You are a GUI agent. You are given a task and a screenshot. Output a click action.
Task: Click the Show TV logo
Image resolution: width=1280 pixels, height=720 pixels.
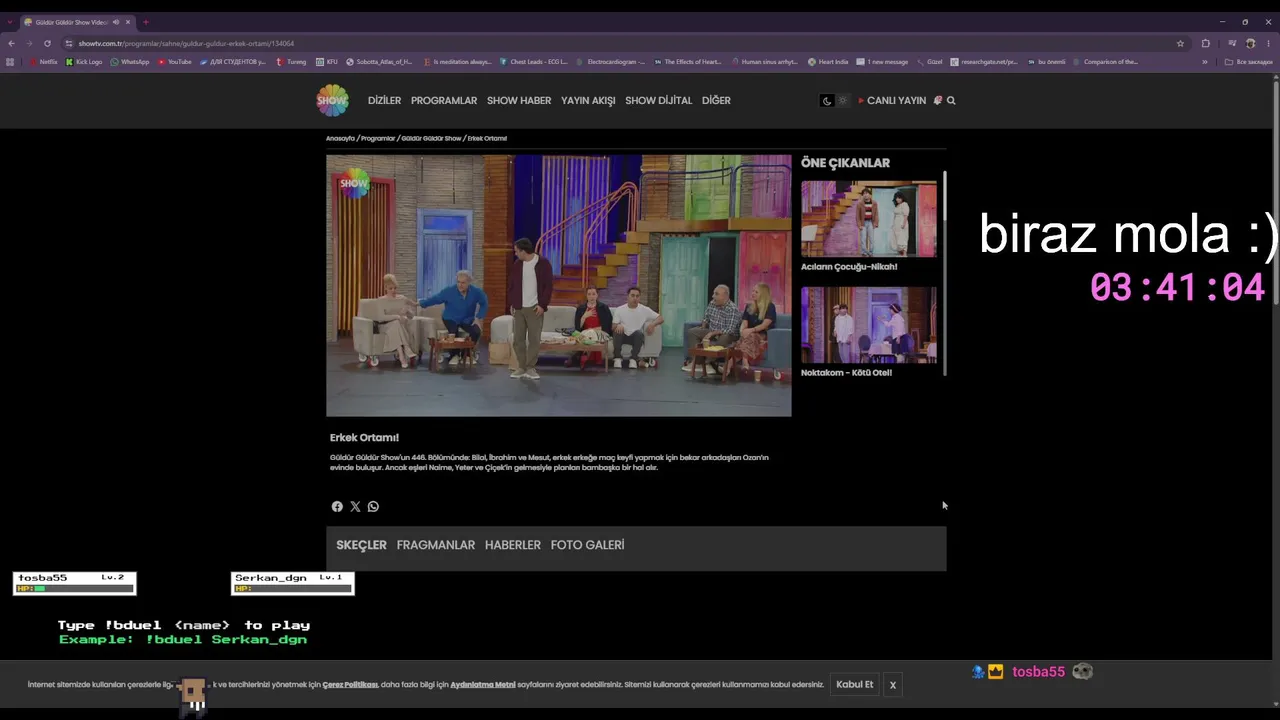coord(332,100)
